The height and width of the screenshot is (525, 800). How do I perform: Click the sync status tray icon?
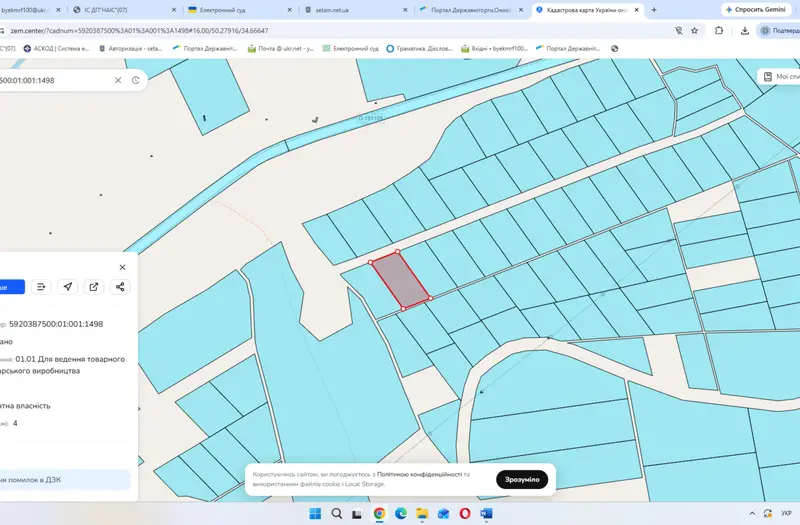click(x=767, y=513)
